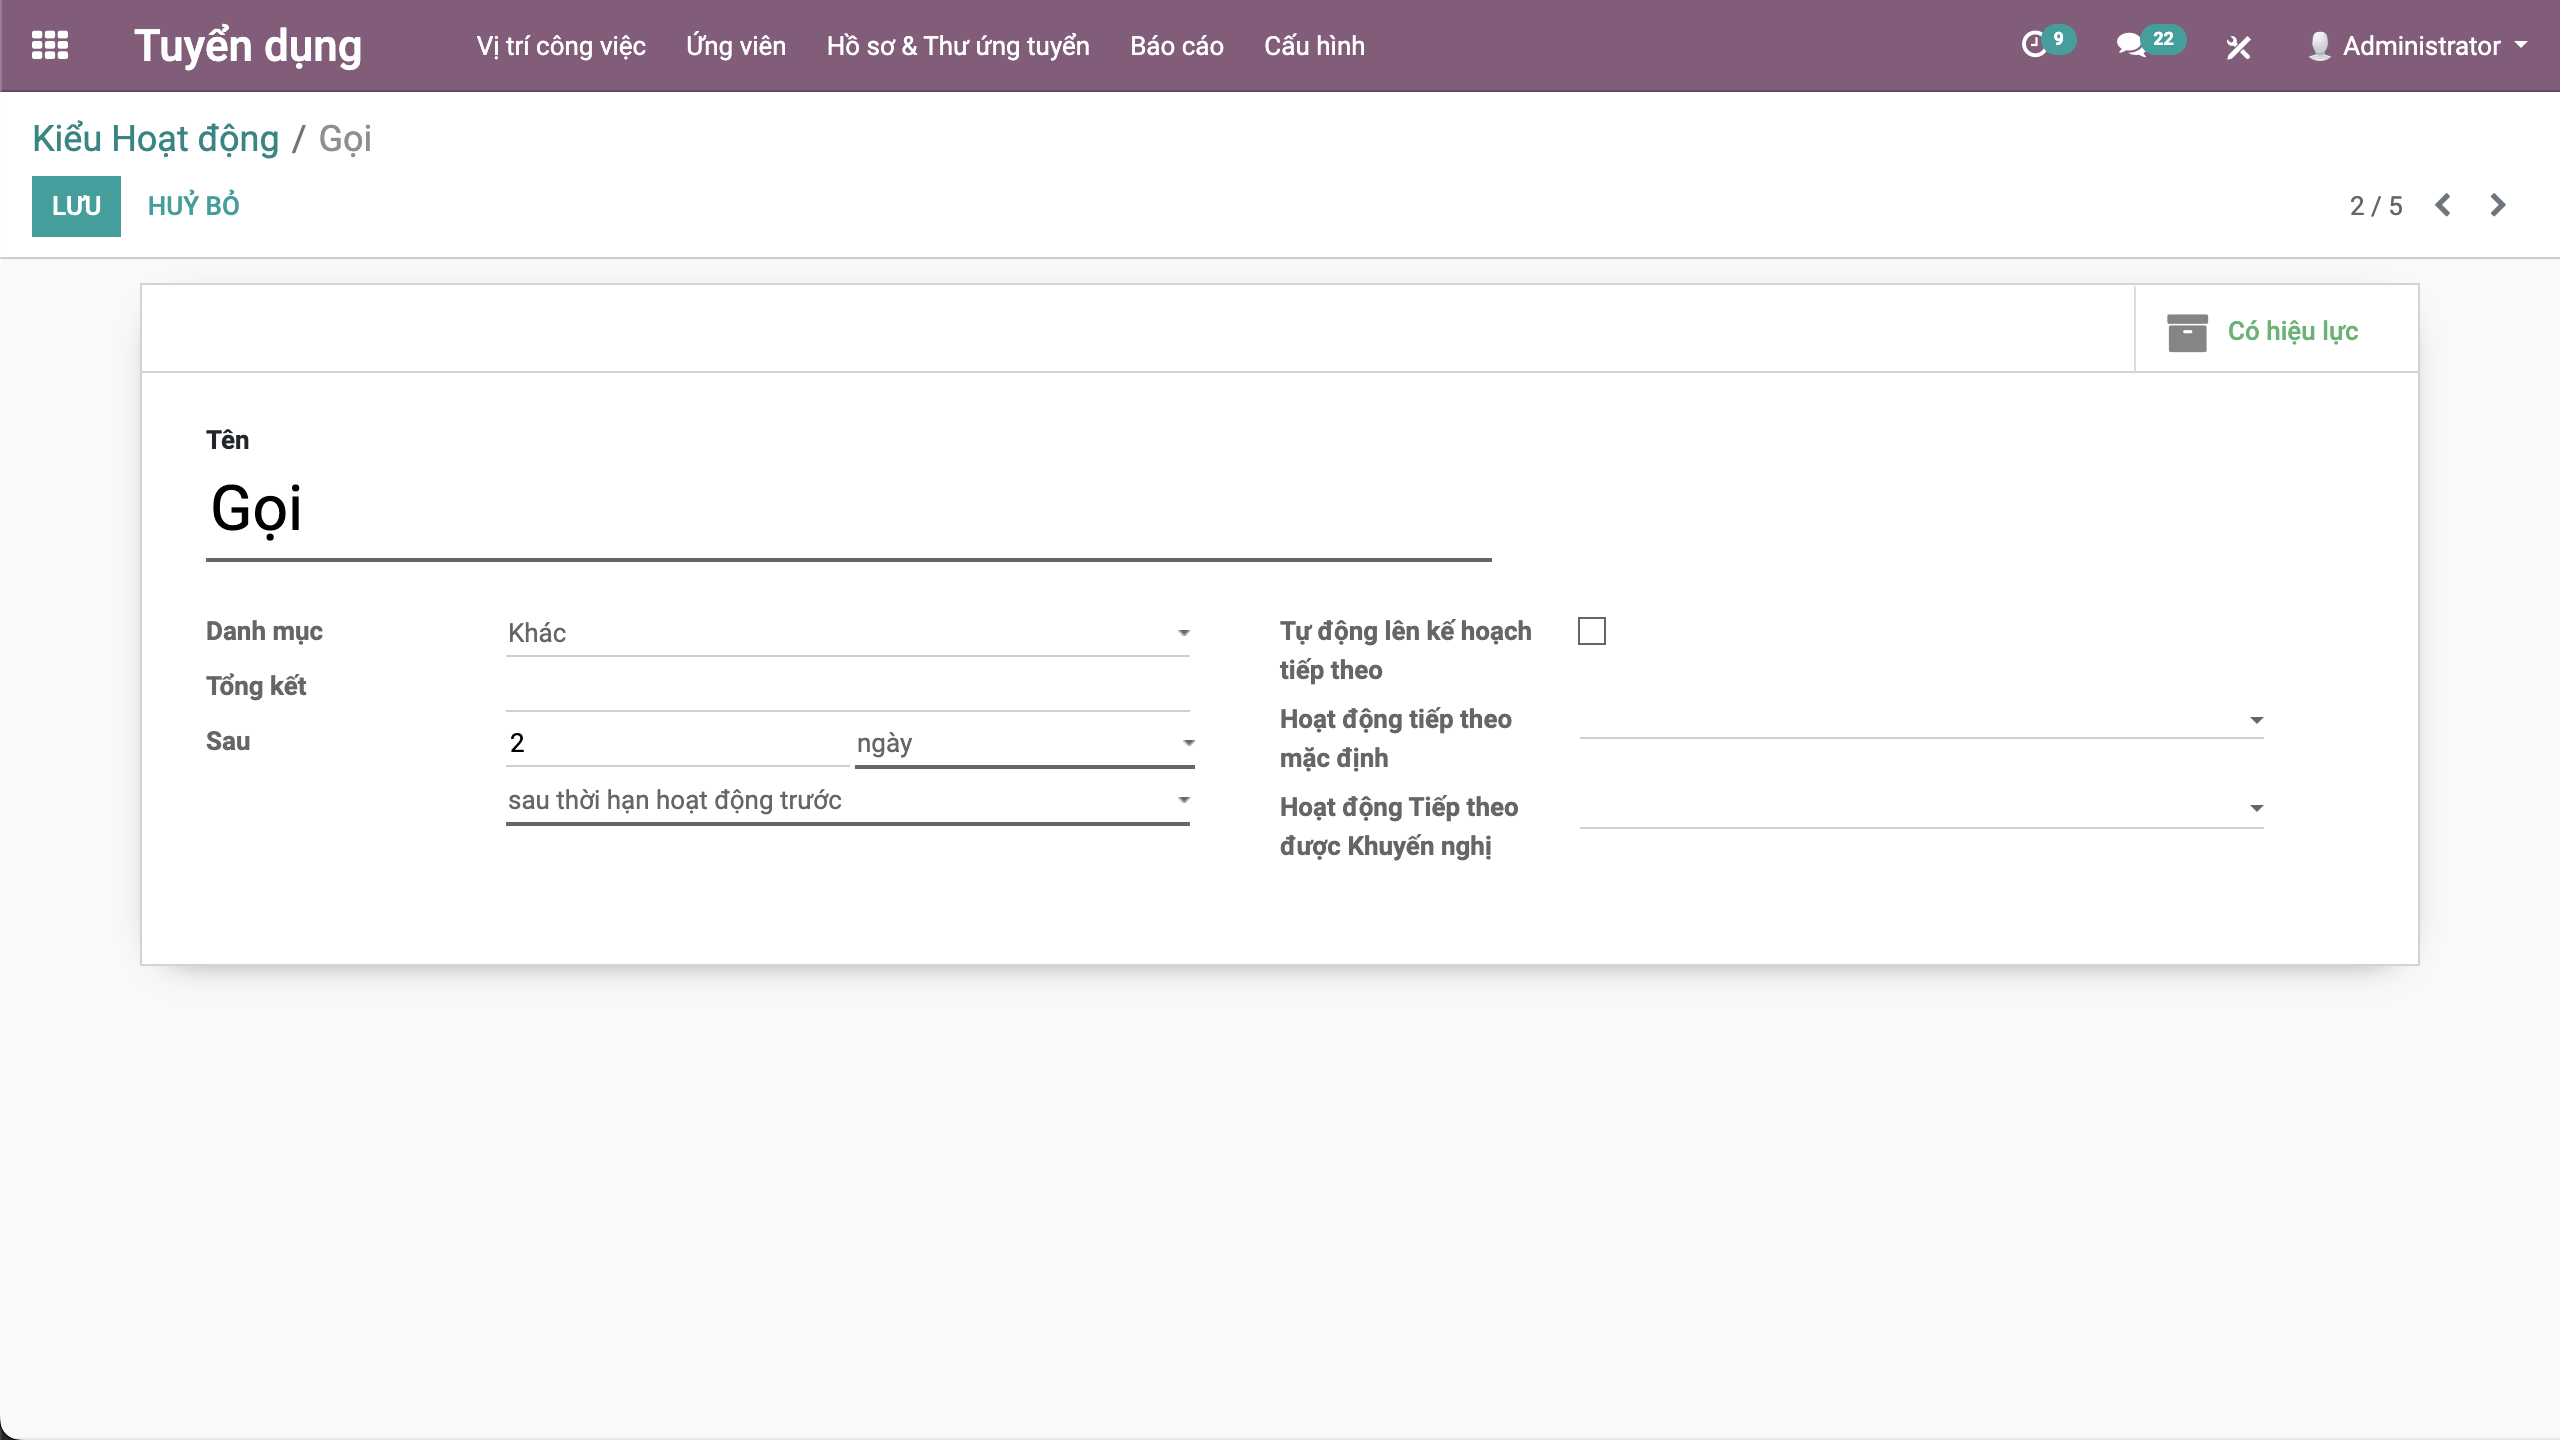Click the Administrator avatar icon

click(2319, 46)
